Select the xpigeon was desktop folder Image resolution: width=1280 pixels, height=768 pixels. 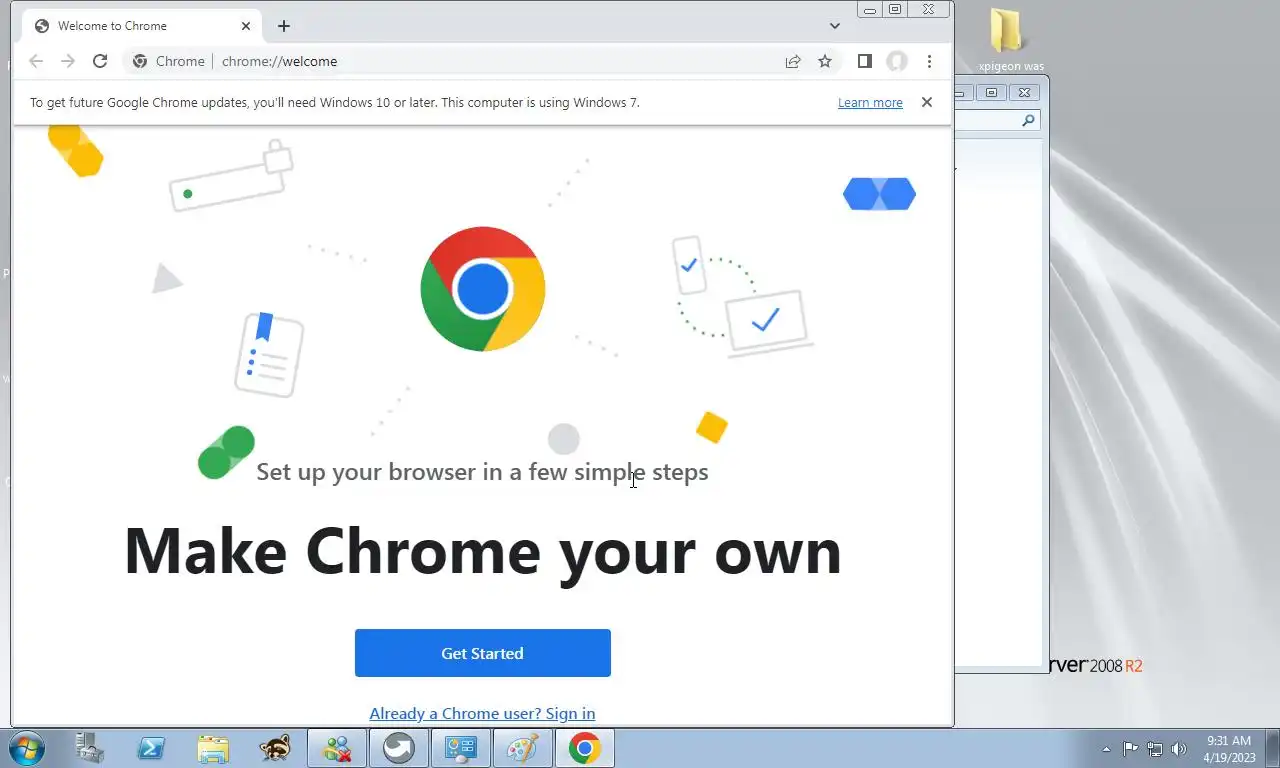point(1010,42)
